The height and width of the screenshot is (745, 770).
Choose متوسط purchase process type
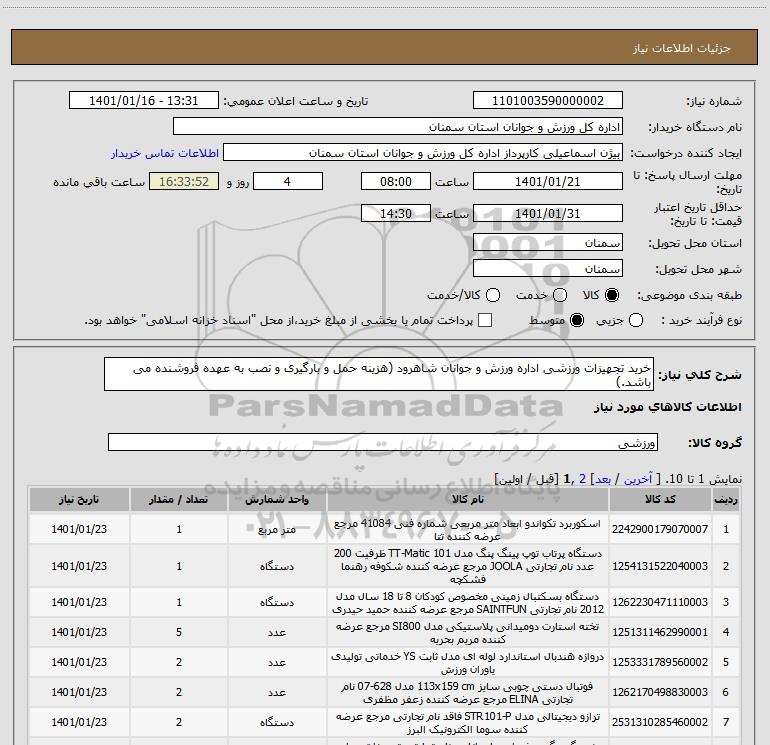coord(577,320)
